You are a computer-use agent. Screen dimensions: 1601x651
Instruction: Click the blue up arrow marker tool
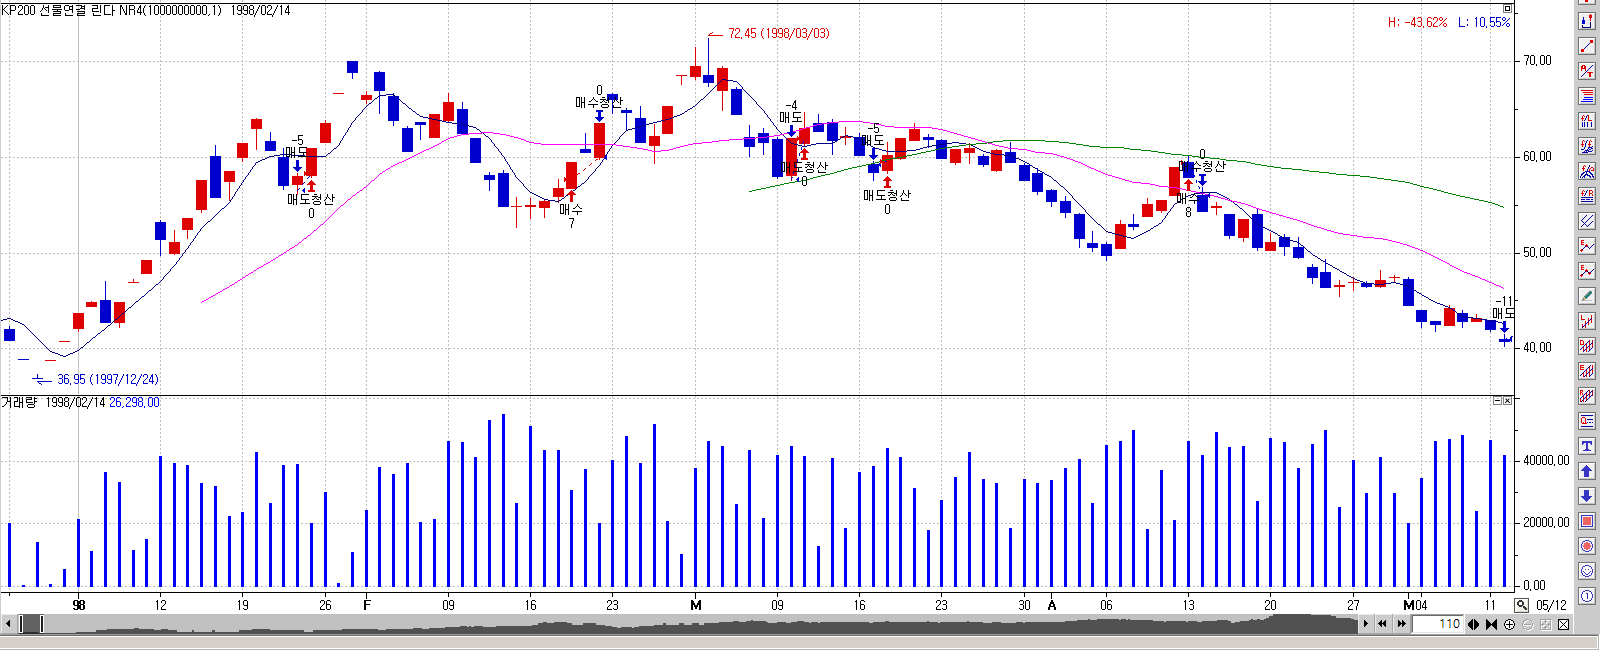[1587, 471]
